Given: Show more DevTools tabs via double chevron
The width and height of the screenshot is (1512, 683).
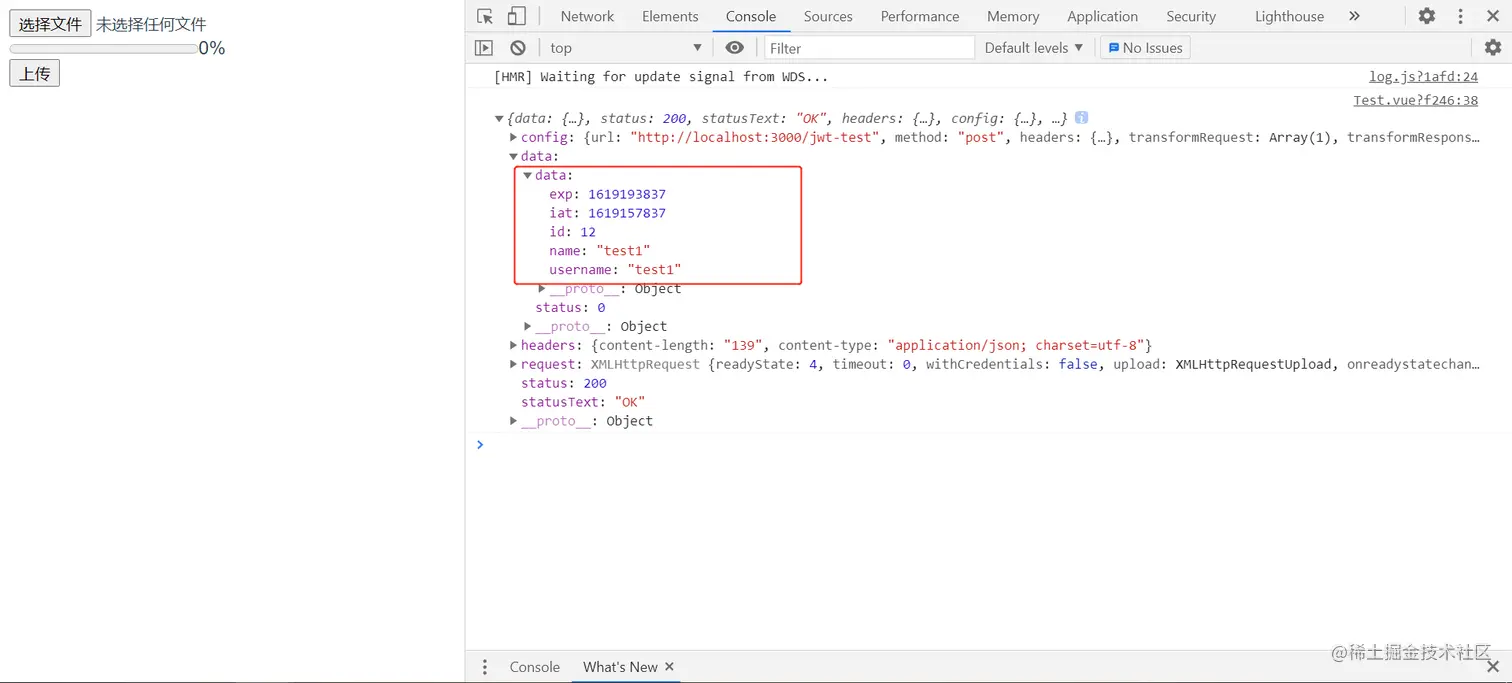Looking at the screenshot, I should (x=1354, y=16).
